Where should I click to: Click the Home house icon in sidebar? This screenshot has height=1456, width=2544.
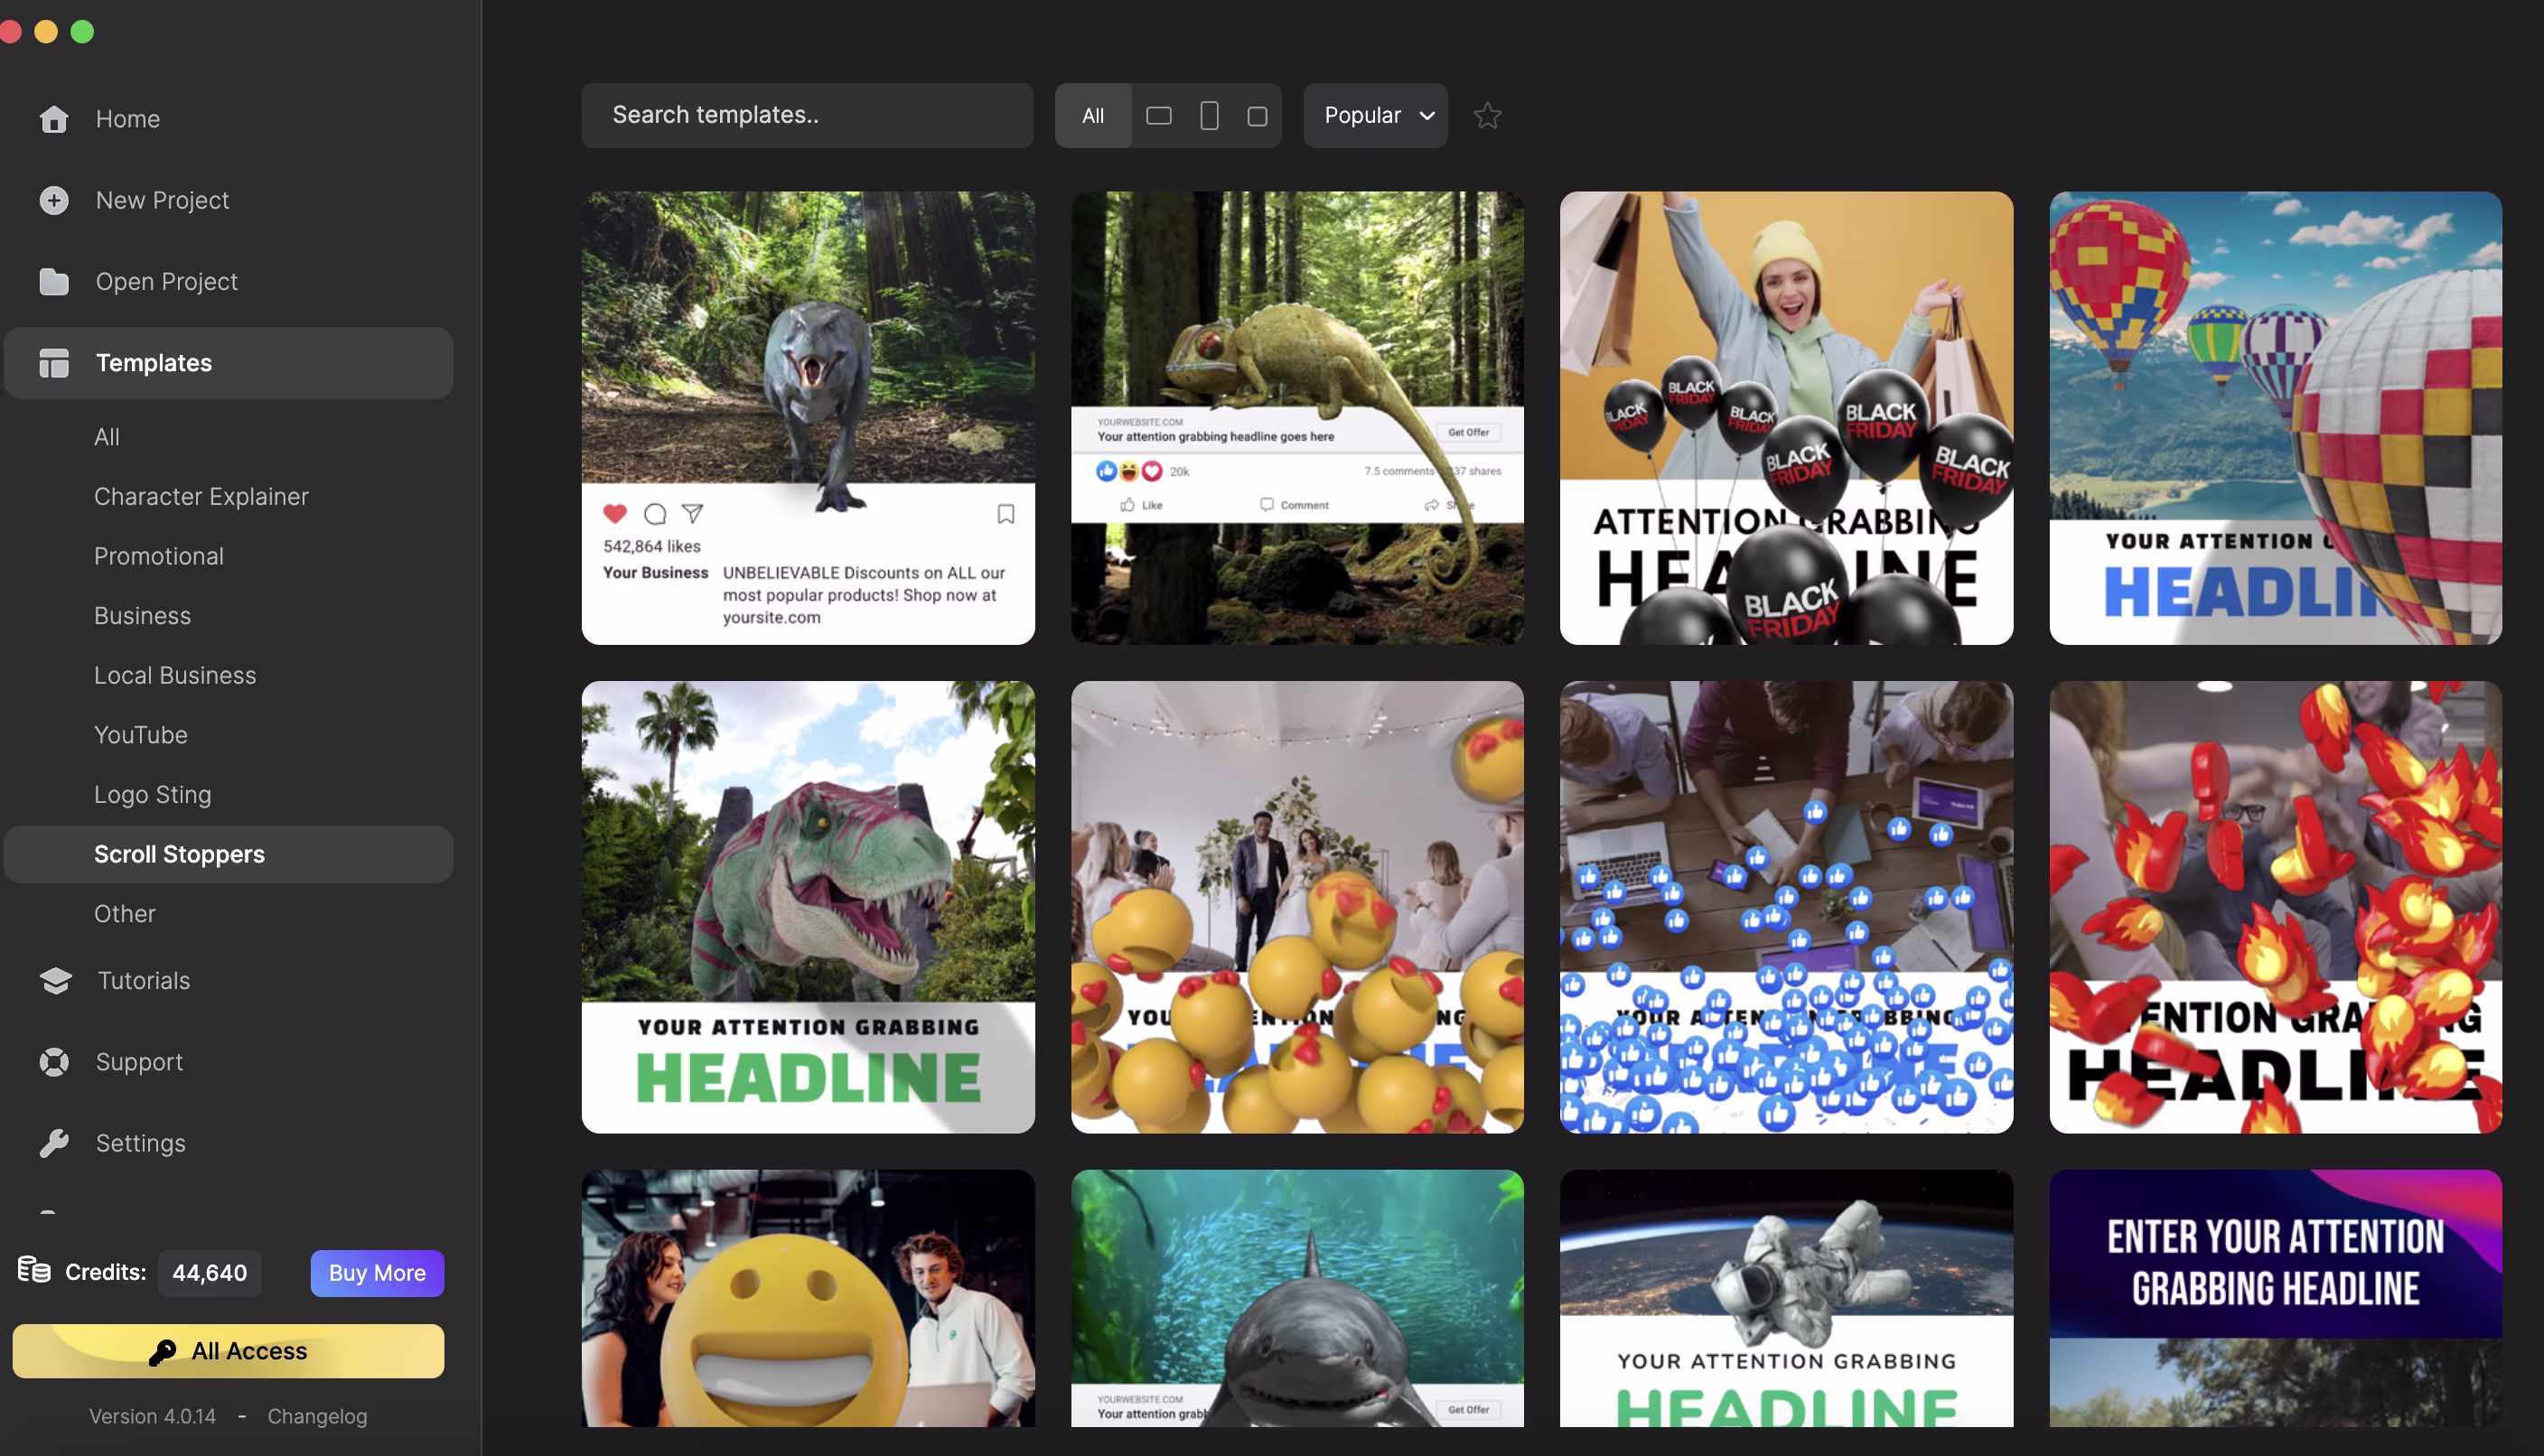[x=53, y=118]
